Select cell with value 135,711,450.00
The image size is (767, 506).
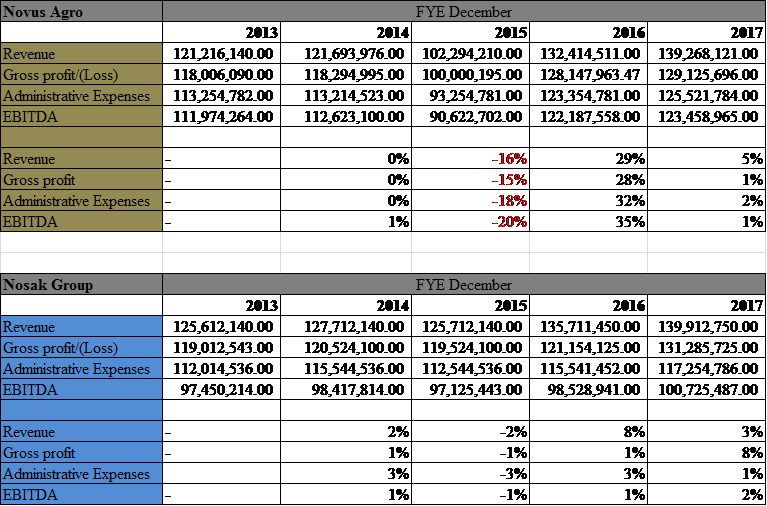click(588, 326)
